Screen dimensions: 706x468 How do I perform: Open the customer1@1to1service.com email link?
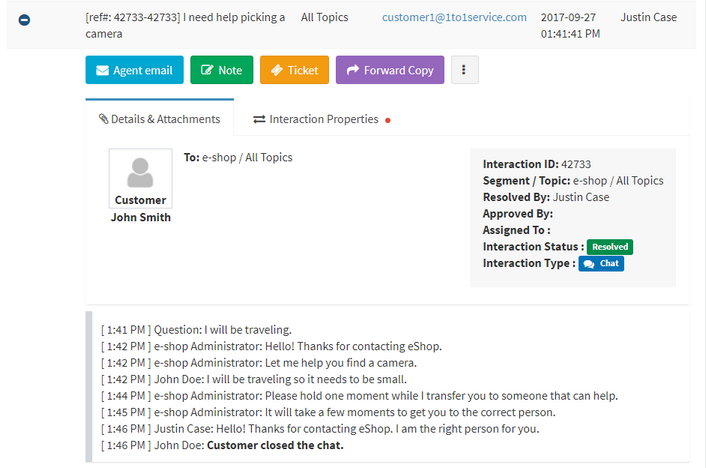[454, 17]
